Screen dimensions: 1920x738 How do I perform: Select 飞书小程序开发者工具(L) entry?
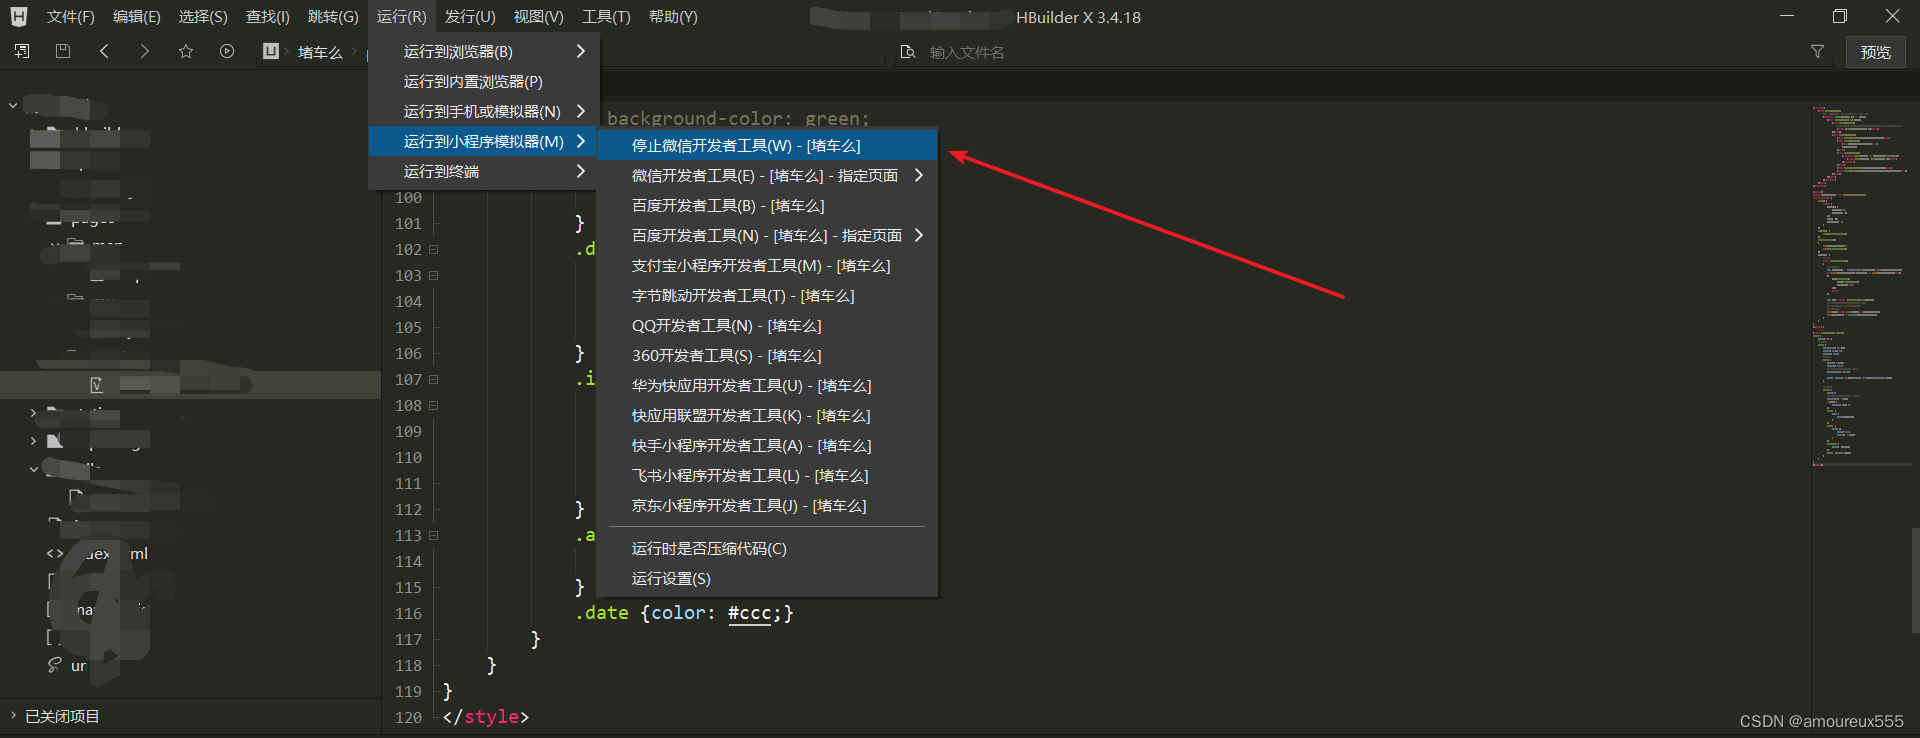[767, 475]
